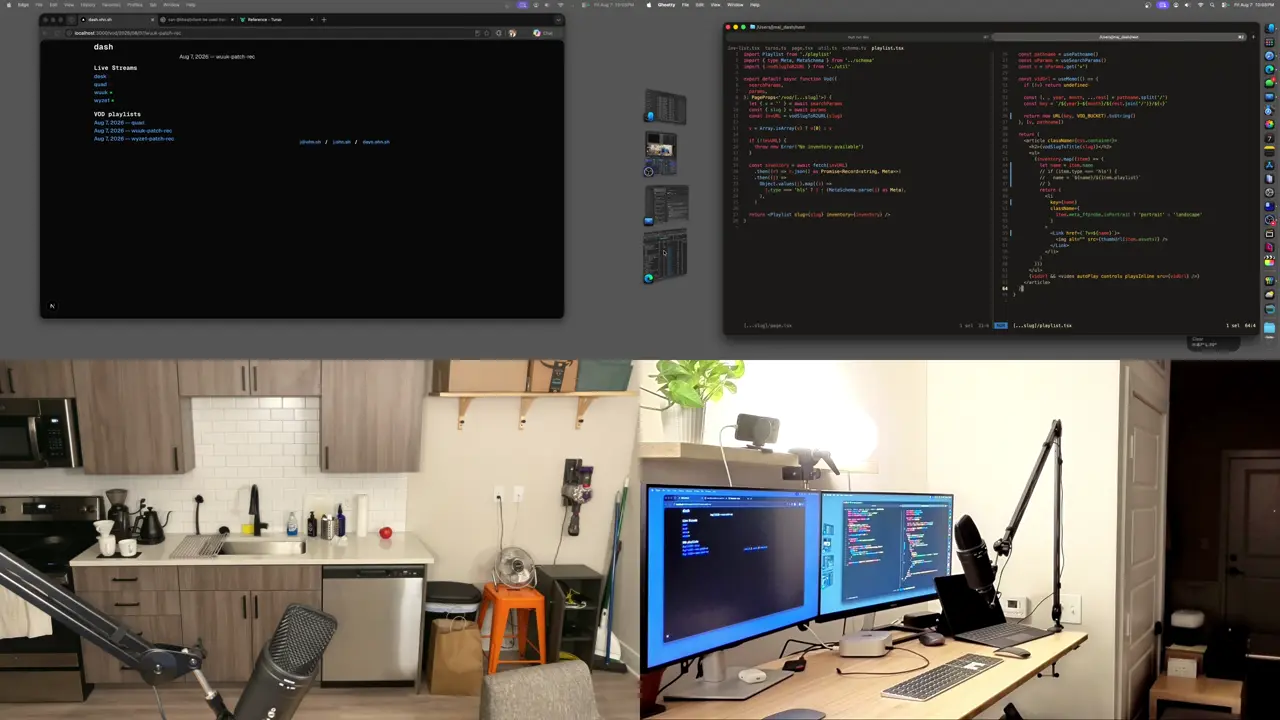
Task: Select the util.ts buffer tab
Action: (826, 48)
